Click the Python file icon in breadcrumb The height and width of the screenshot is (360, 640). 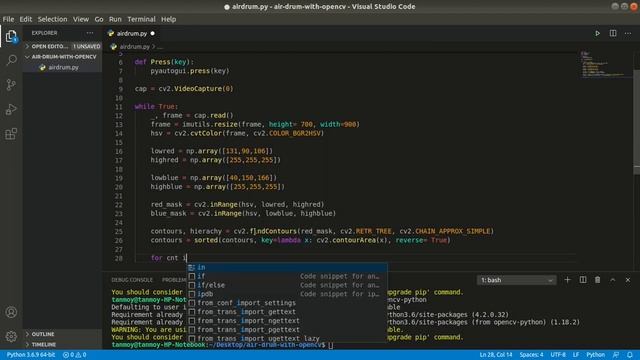coord(113,47)
